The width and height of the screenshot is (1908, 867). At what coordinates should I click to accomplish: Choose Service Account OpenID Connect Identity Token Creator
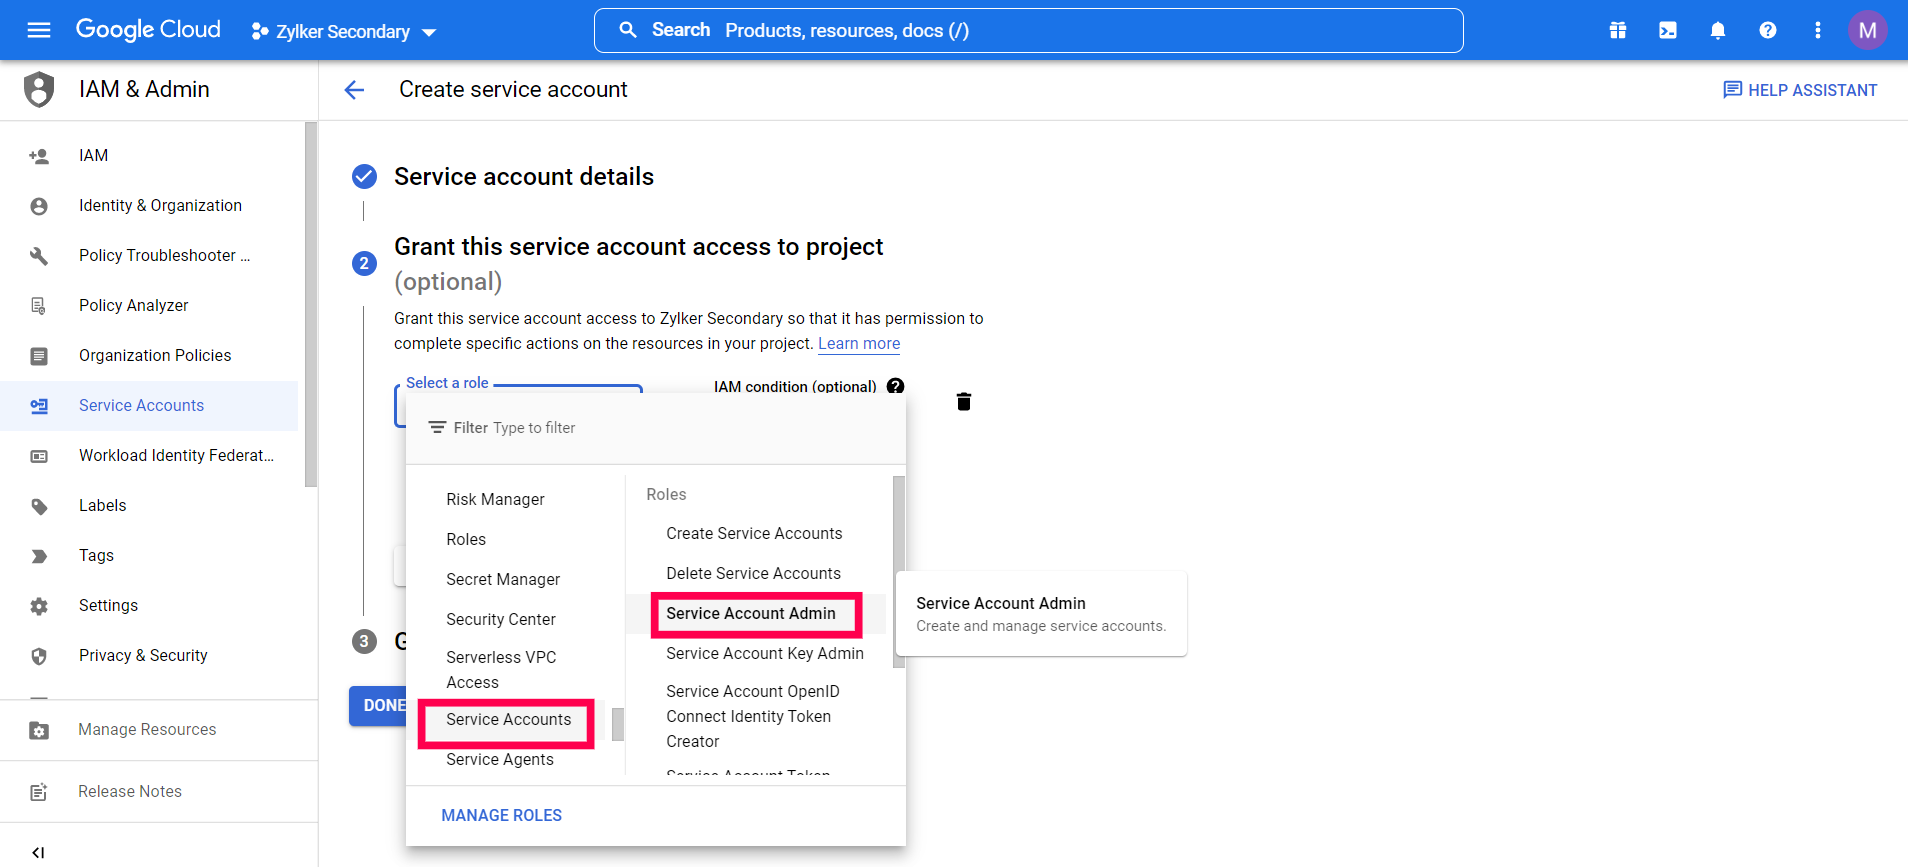pyautogui.click(x=753, y=716)
